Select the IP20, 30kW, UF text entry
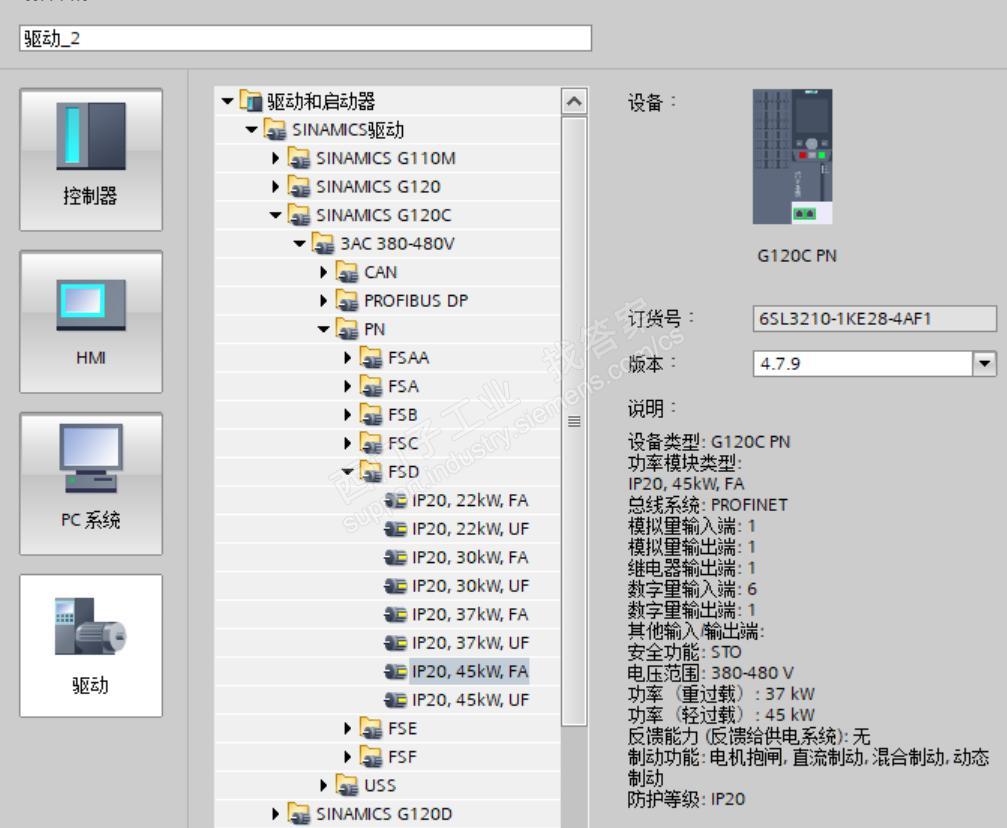Screen dimensions: 1007x828 point(470,586)
